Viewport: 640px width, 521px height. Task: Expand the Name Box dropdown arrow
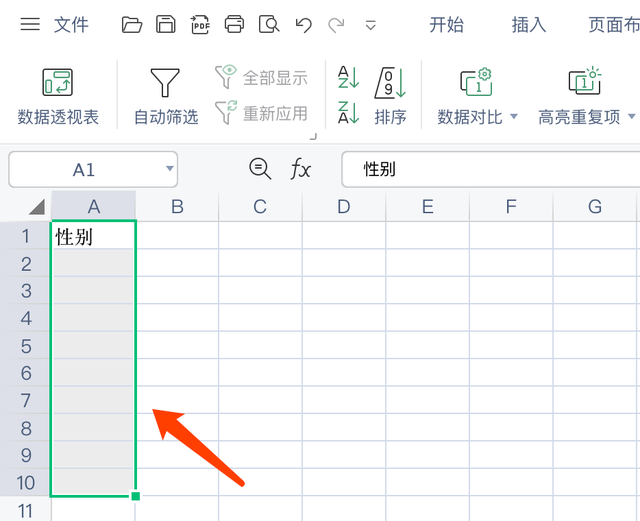[x=170, y=168]
